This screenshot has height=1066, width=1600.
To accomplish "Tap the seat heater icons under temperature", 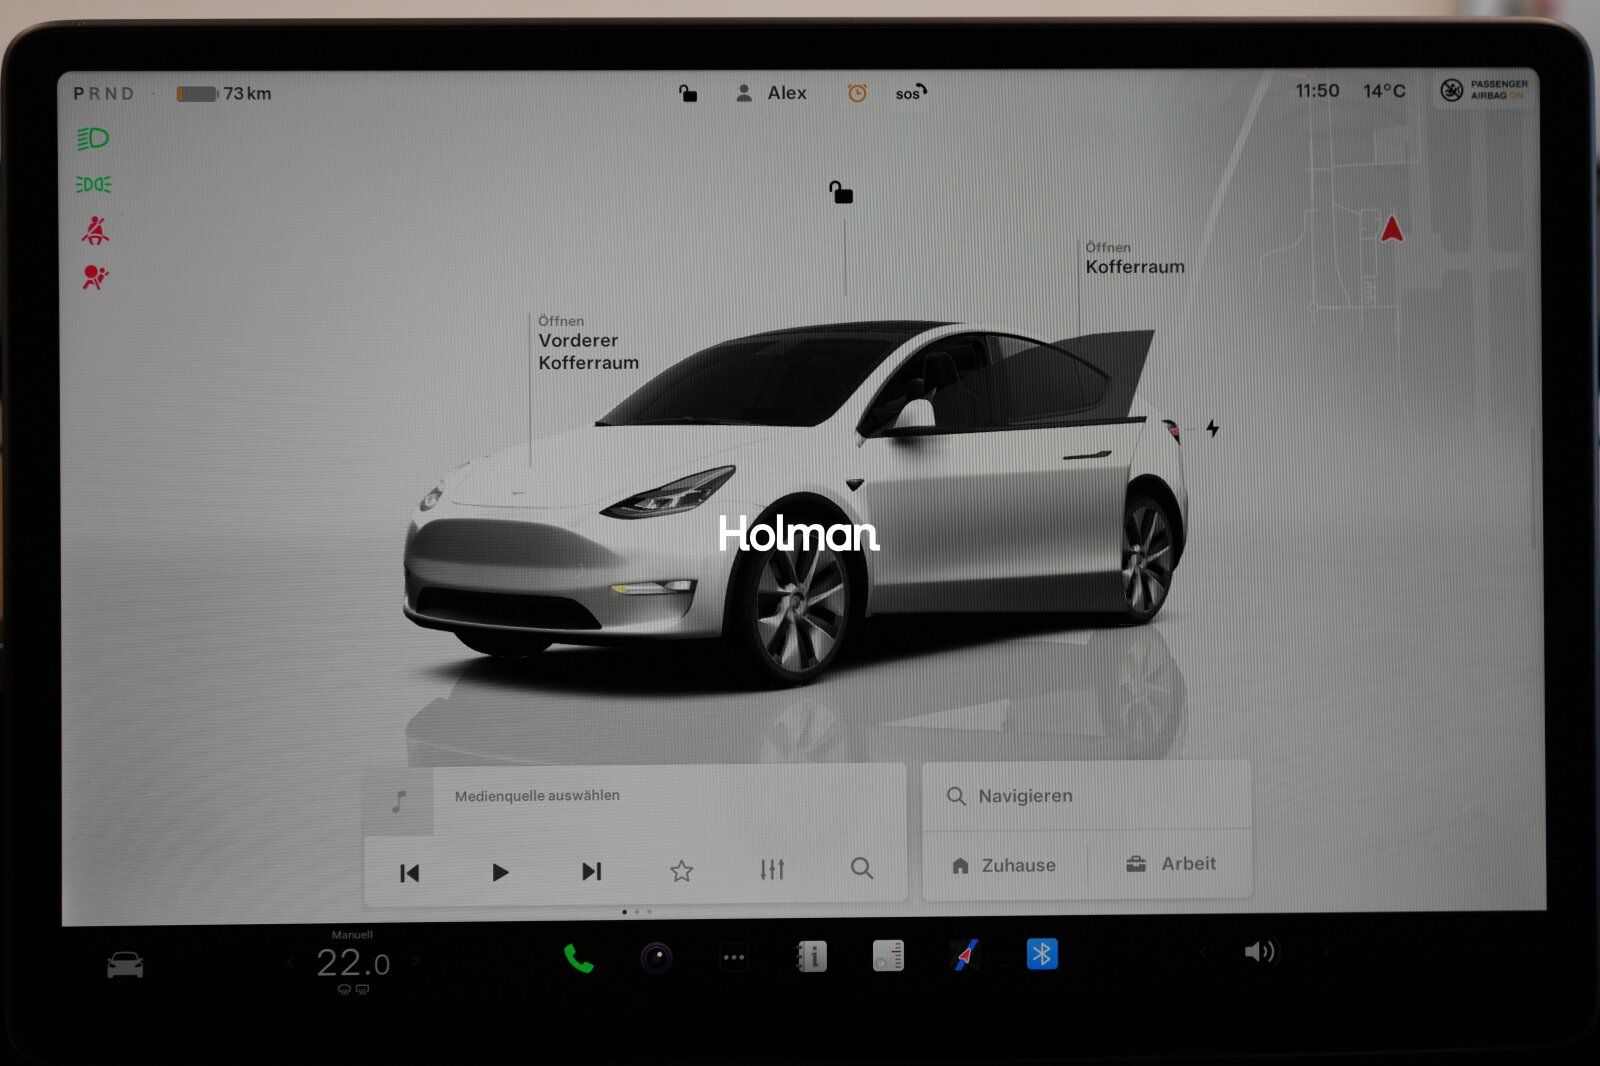I will click(x=353, y=989).
